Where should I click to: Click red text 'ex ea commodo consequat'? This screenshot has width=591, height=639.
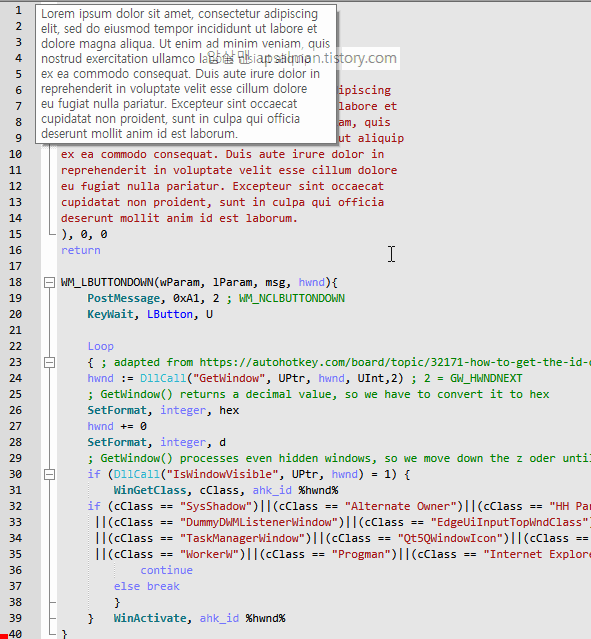point(137,154)
